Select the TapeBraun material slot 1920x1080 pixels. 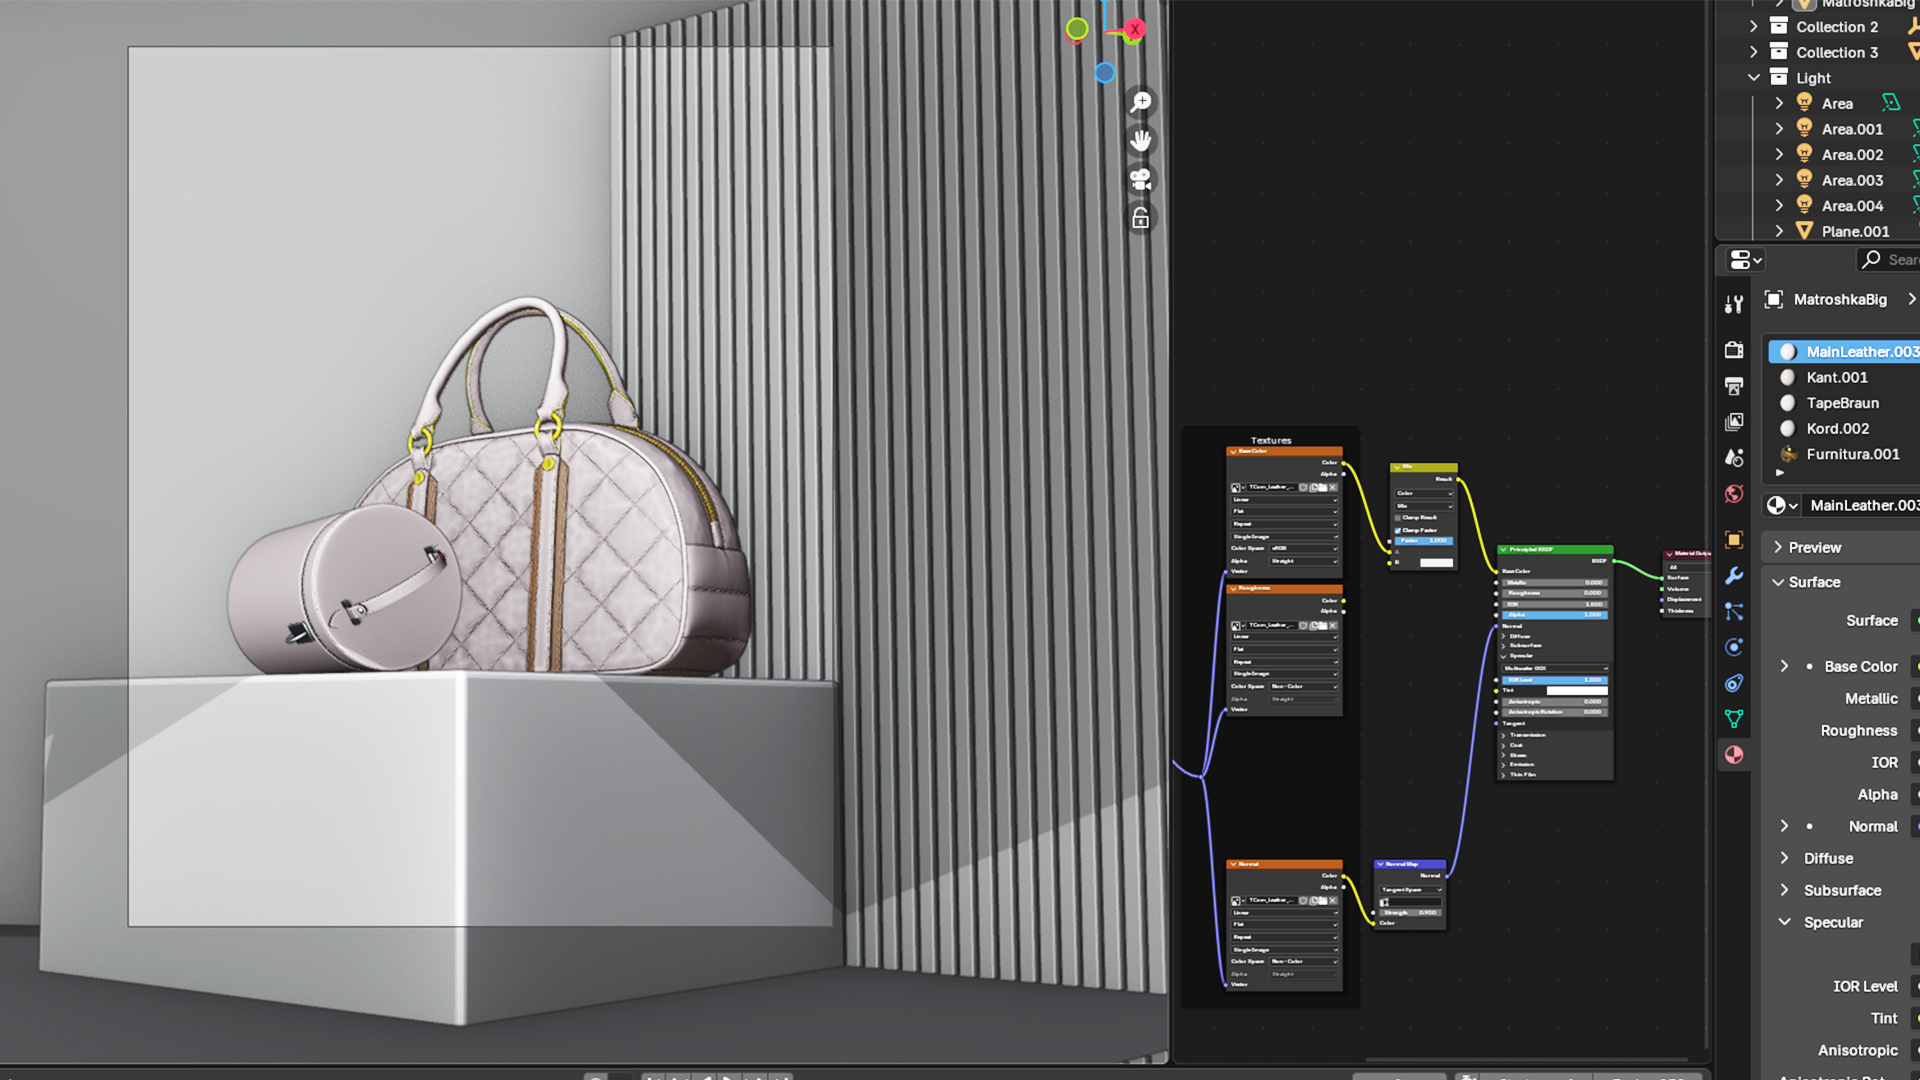tap(1842, 403)
